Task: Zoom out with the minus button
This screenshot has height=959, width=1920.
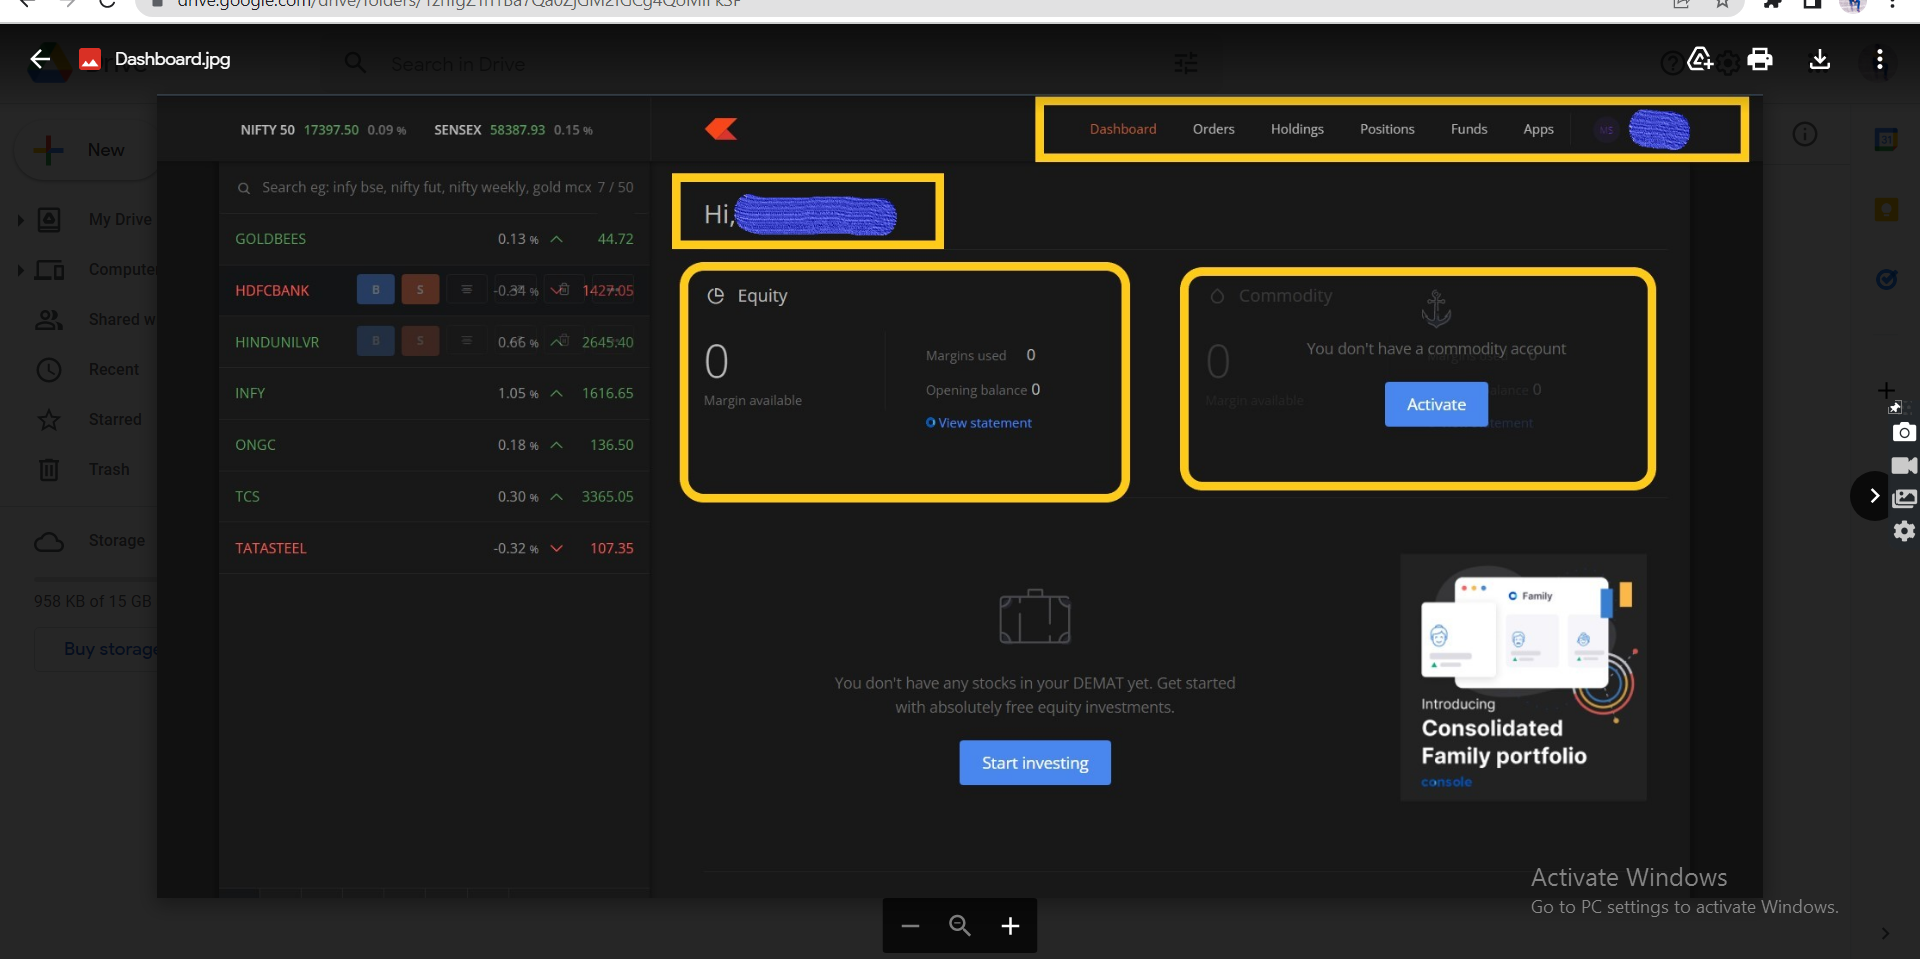Action: (910, 926)
